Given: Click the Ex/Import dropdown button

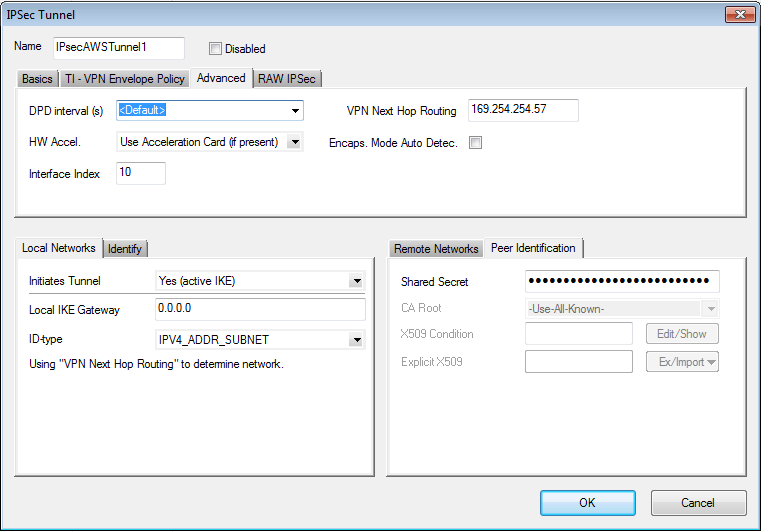Looking at the screenshot, I should (682, 362).
